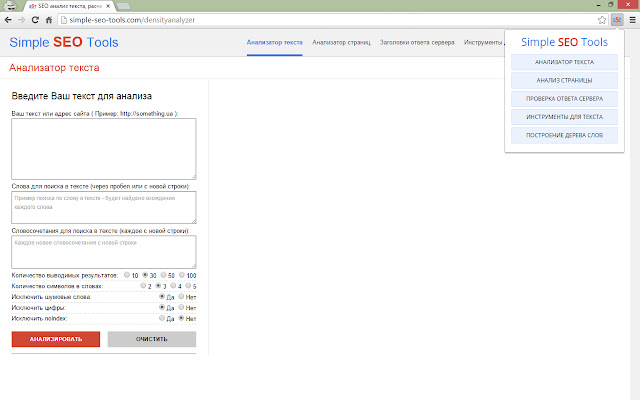640x400 pixels.
Task: Choose Да for exclude noindex
Action: (162, 318)
